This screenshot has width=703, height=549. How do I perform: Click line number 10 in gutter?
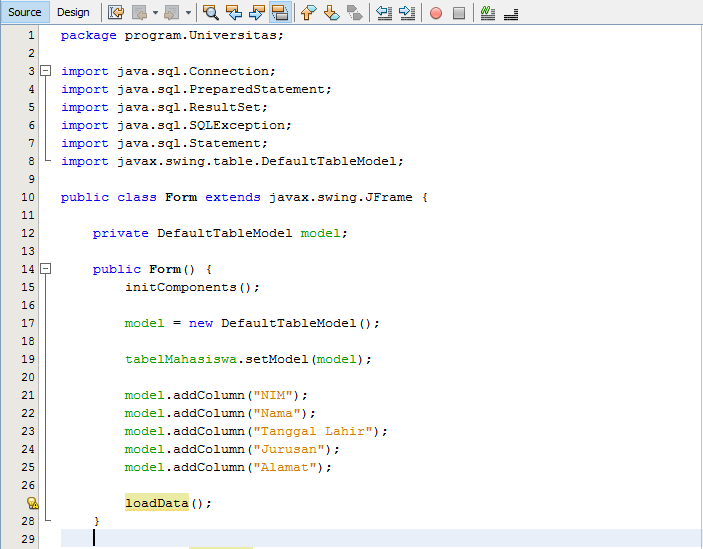(x=28, y=197)
